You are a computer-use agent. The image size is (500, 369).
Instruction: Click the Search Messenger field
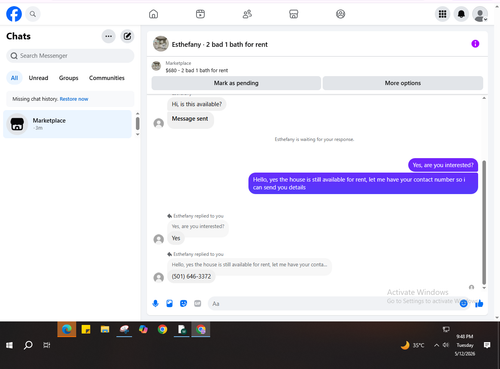(70, 56)
